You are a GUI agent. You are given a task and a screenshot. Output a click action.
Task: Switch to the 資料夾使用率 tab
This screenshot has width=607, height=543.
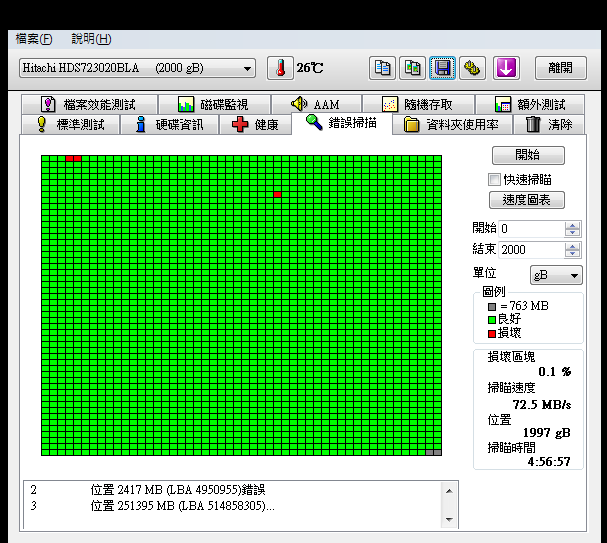pyautogui.click(x=452, y=124)
